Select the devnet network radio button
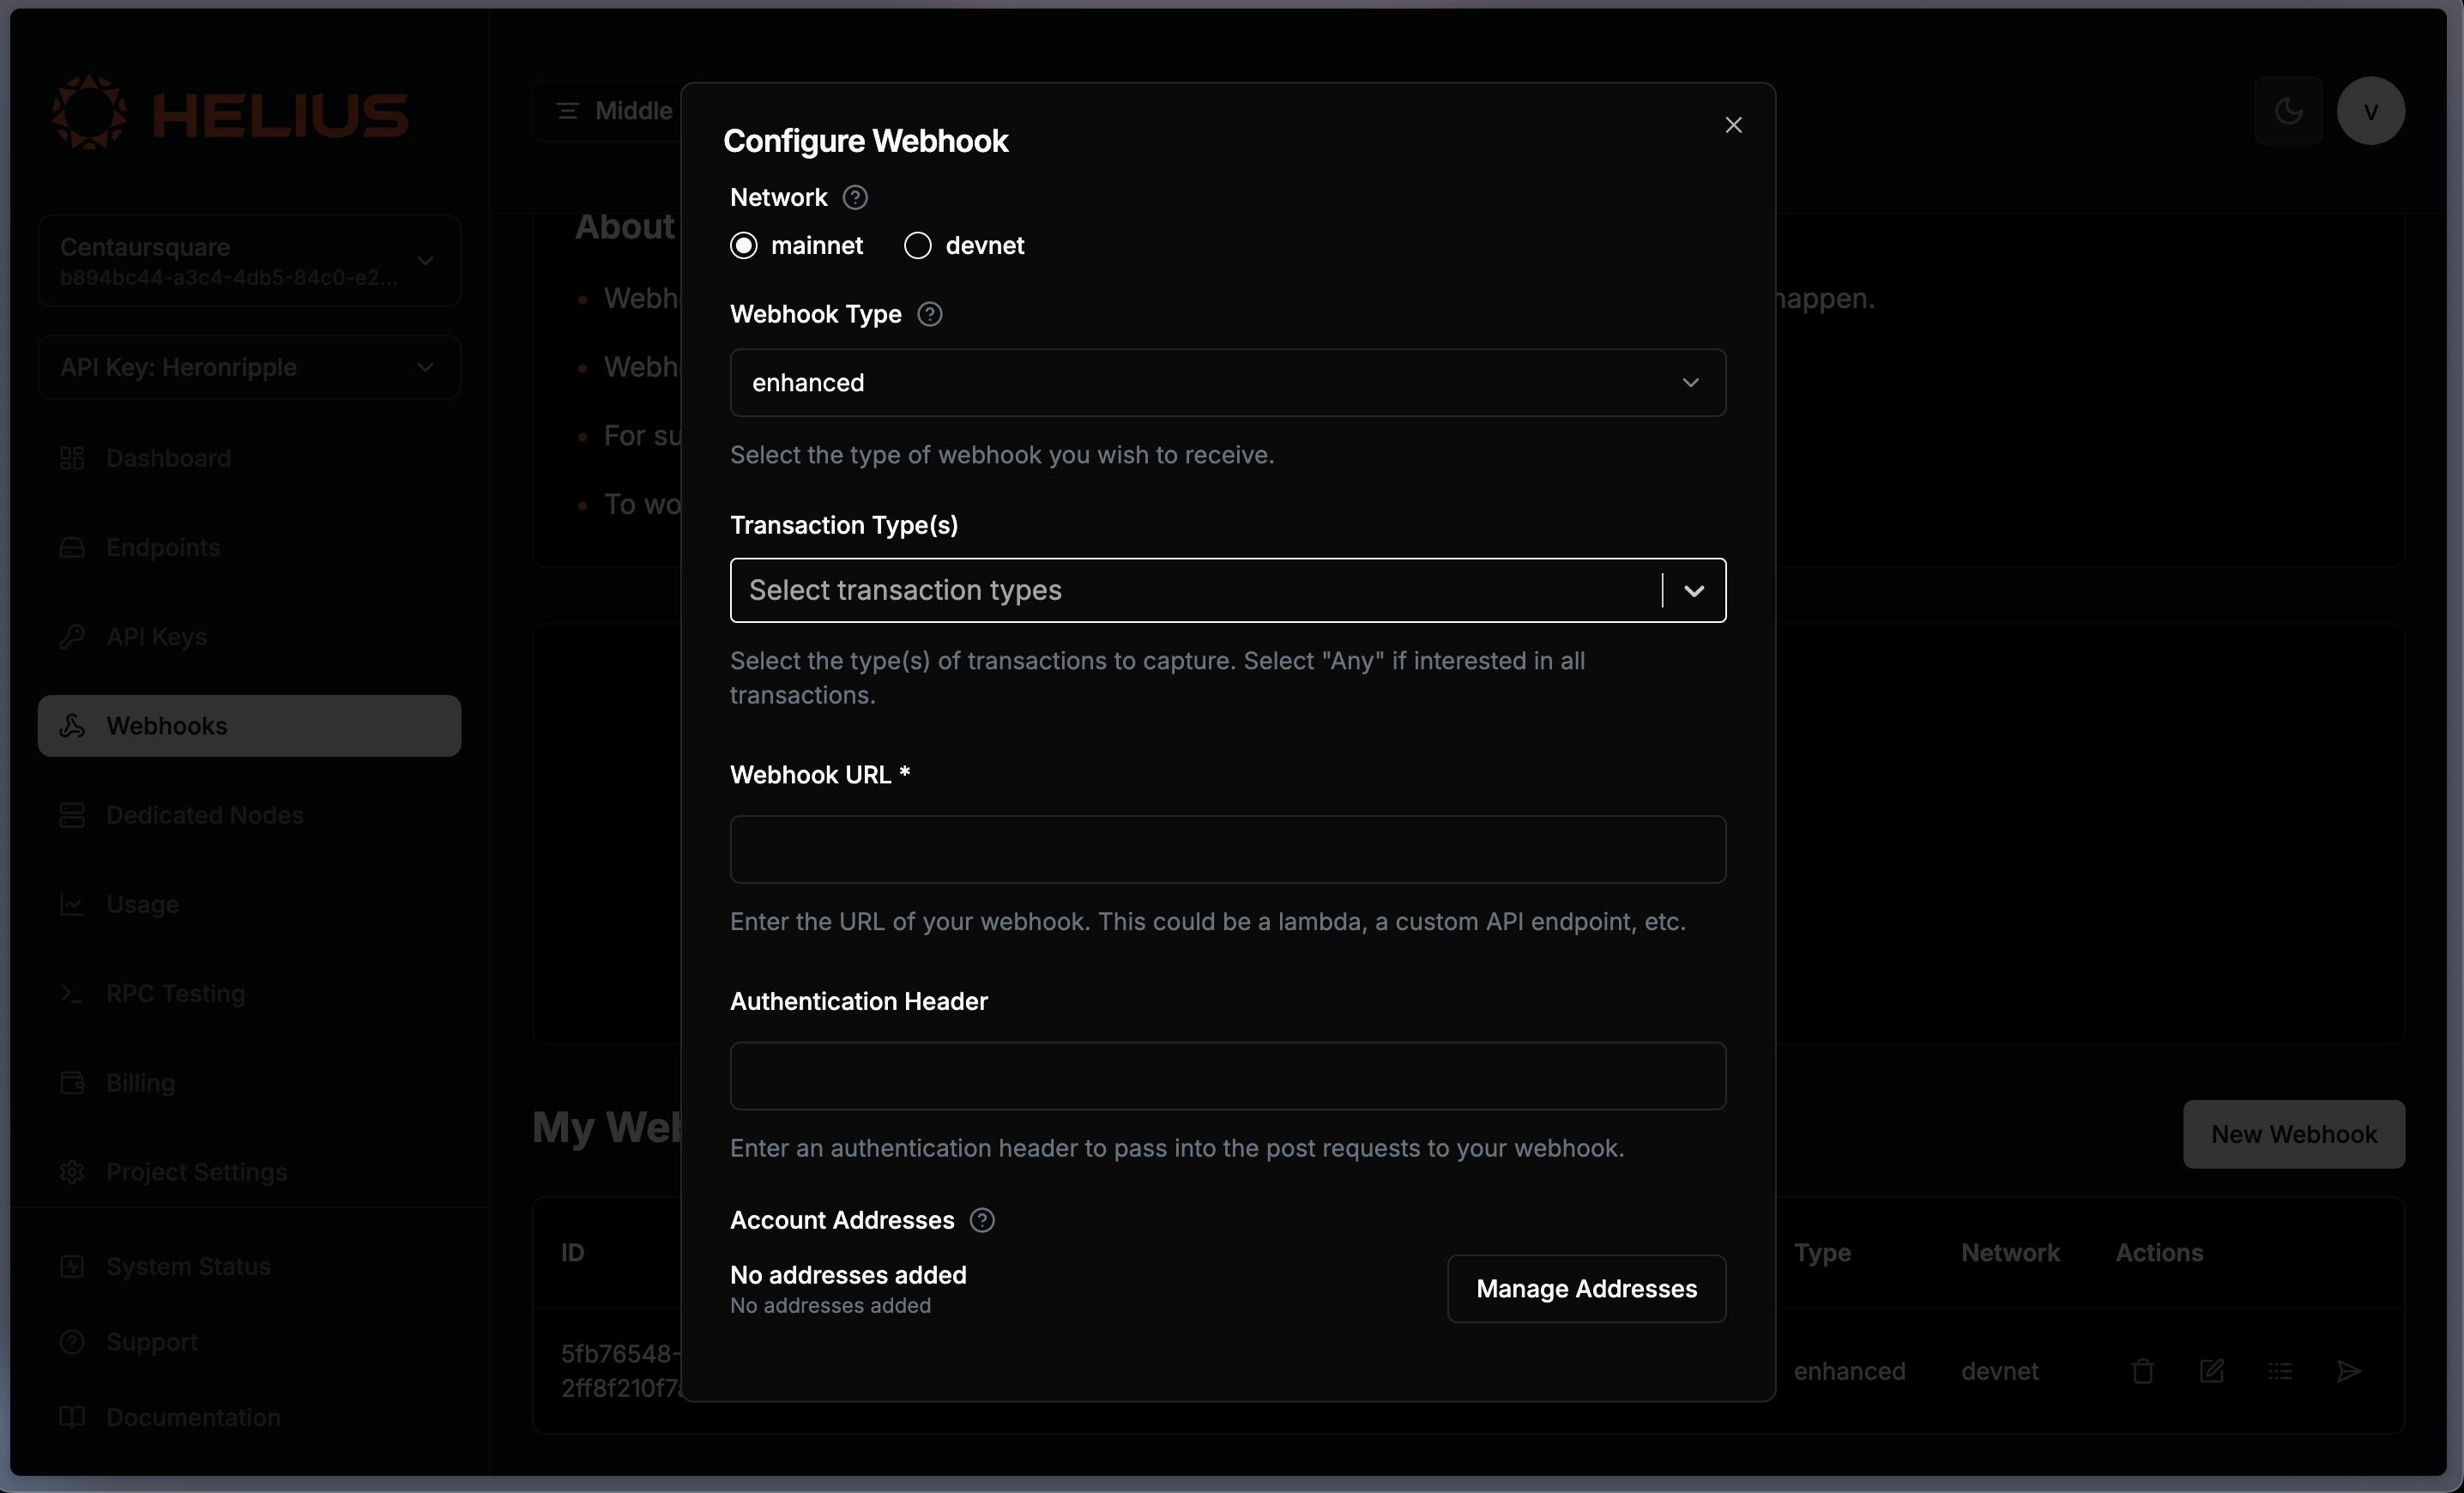This screenshot has height=1493, width=2464. pyautogui.click(x=917, y=245)
